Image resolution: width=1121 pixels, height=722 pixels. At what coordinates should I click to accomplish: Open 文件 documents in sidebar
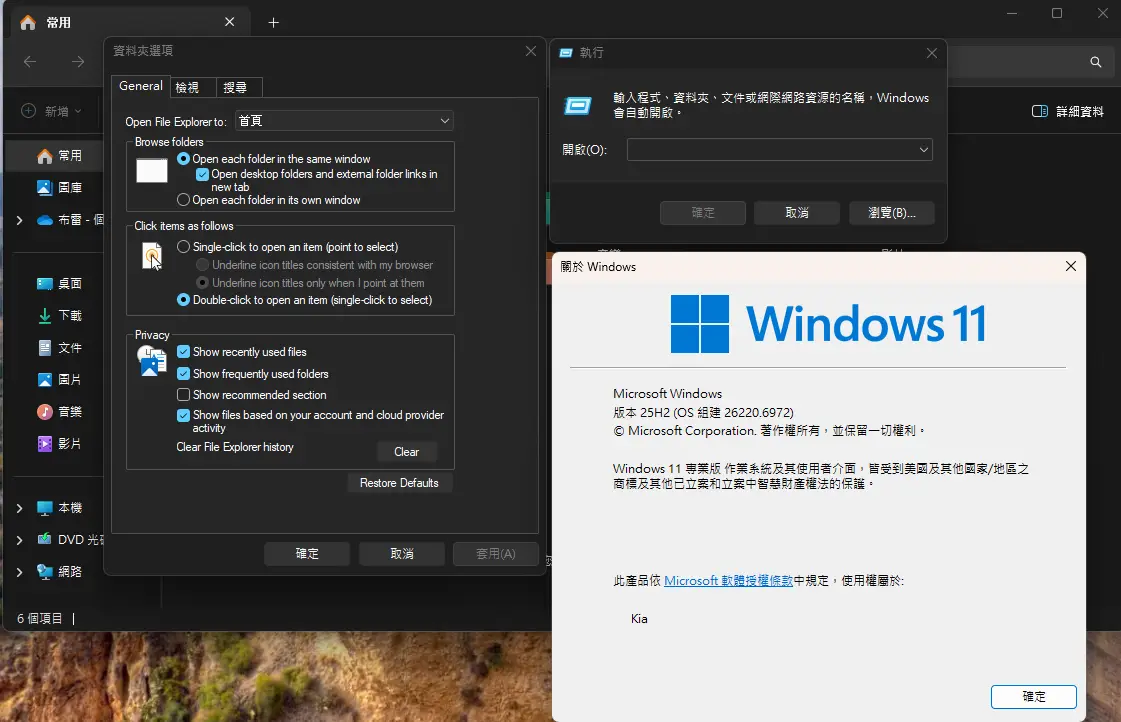(59, 348)
